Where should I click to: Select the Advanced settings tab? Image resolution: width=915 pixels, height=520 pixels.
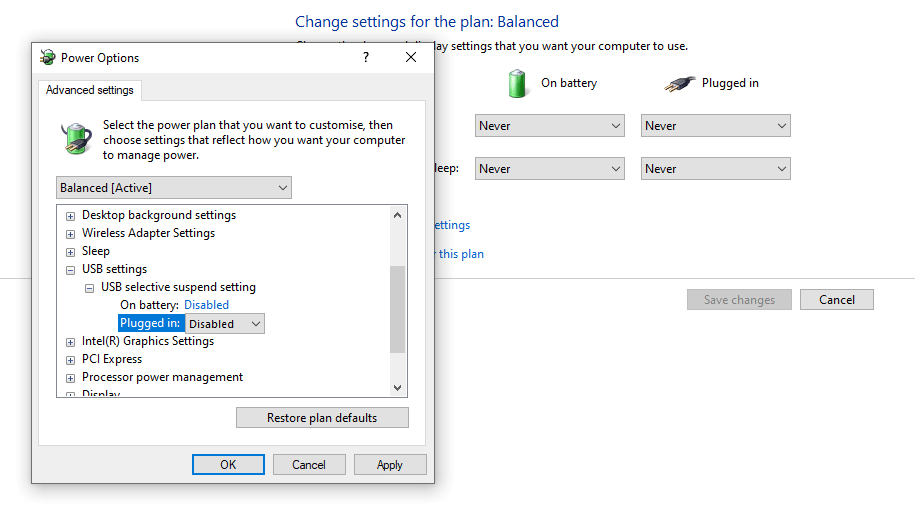click(90, 90)
